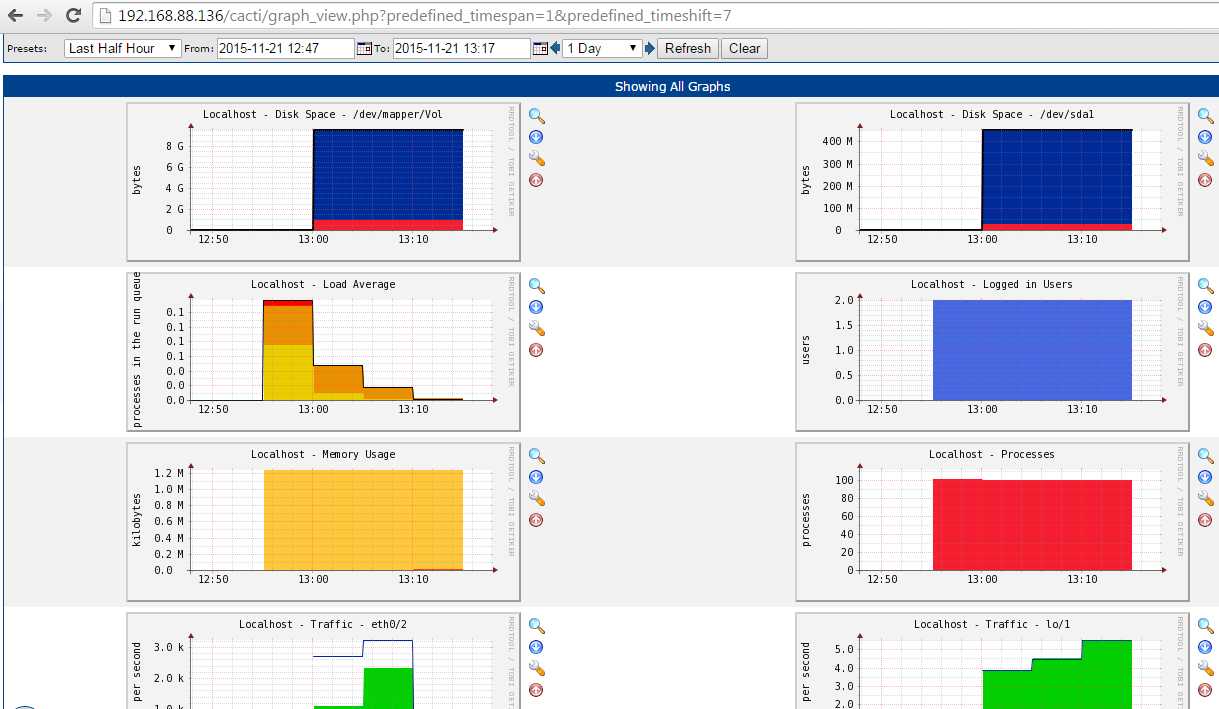Open wrench properties for Disk Space /dev/mapper/Vol

(536, 159)
